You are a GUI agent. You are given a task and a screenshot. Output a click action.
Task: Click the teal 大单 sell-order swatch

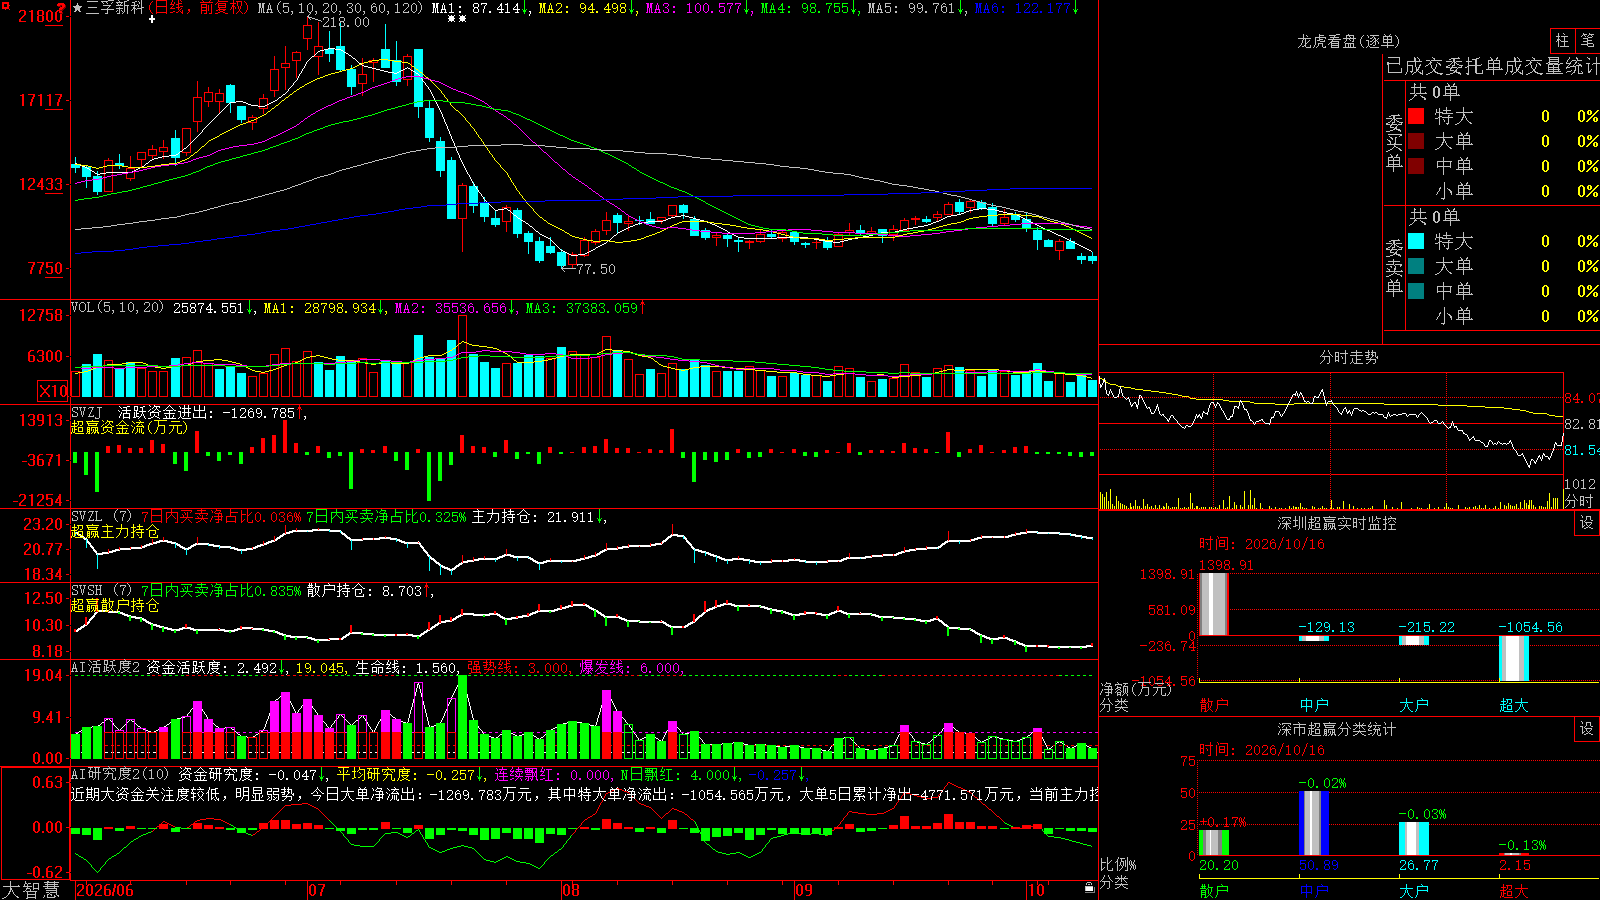tap(1416, 266)
